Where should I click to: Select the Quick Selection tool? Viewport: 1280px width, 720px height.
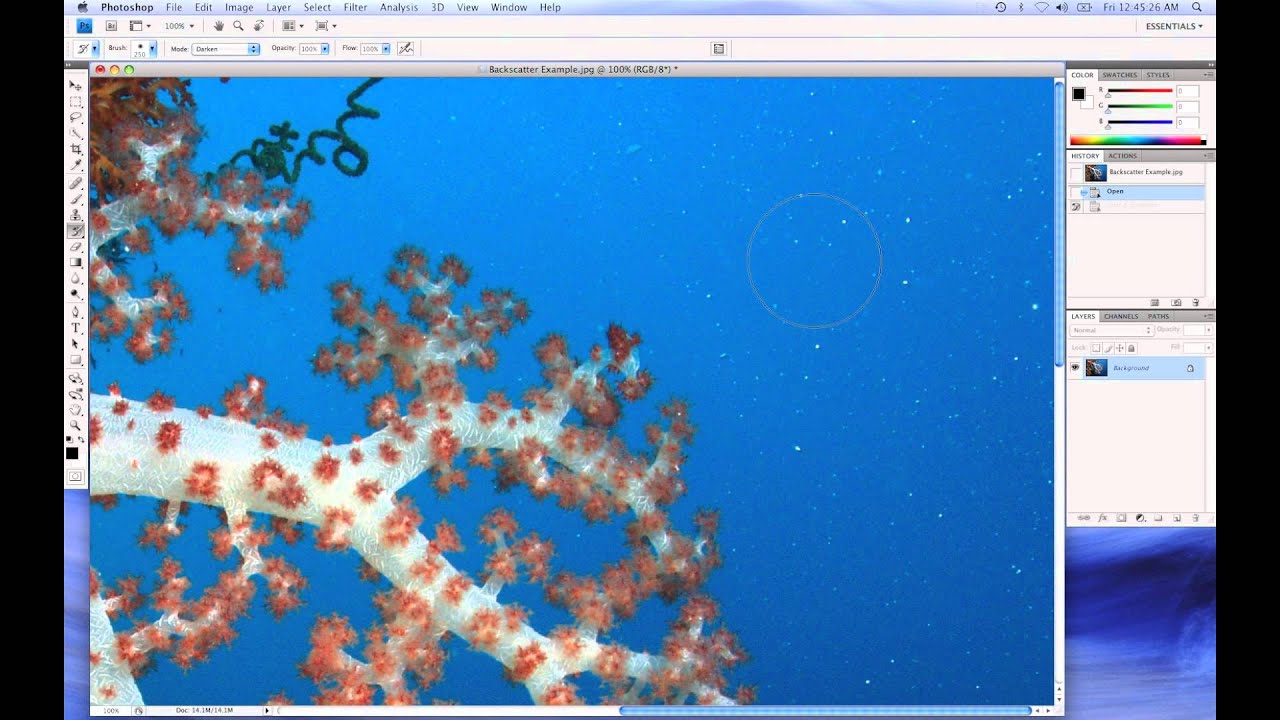coord(76,131)
